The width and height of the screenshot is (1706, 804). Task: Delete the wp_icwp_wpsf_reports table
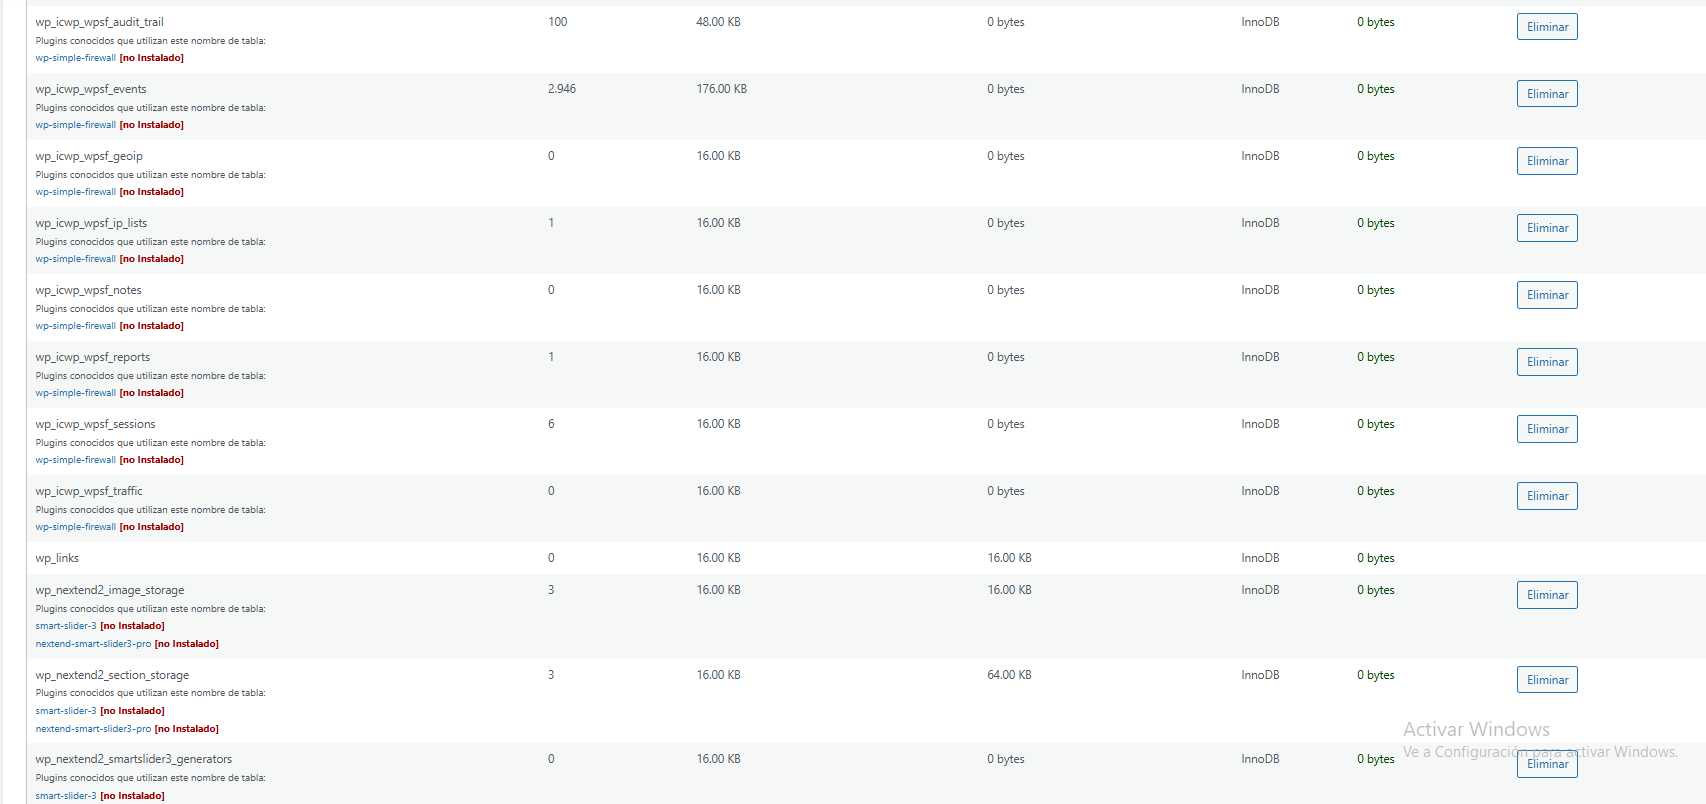[1547, 362]
